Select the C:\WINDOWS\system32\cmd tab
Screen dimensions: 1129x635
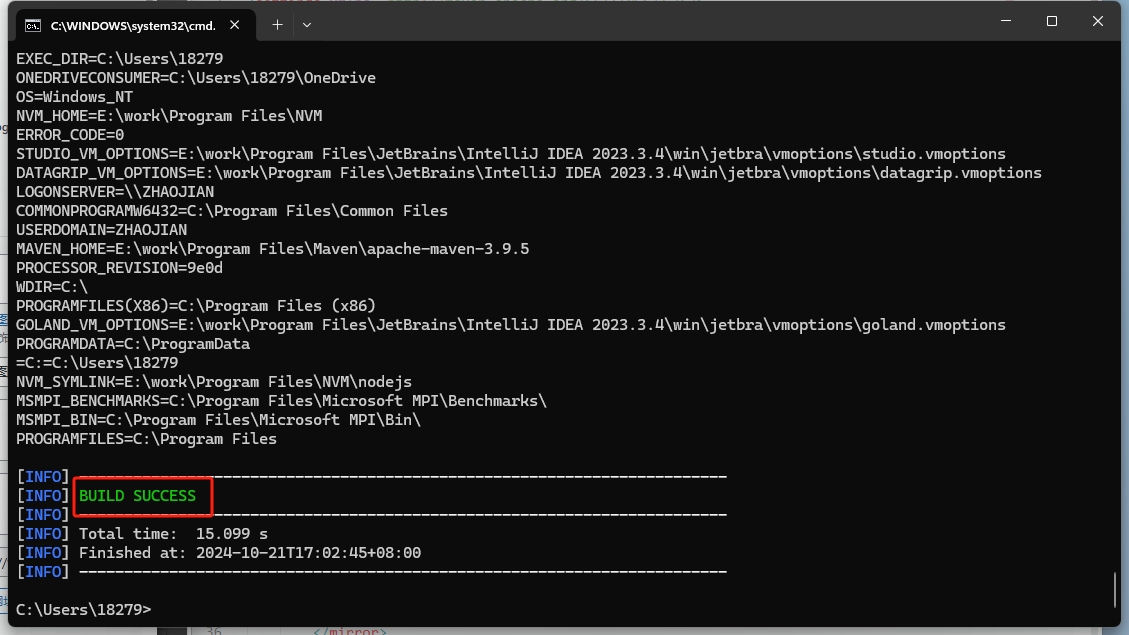135,25
